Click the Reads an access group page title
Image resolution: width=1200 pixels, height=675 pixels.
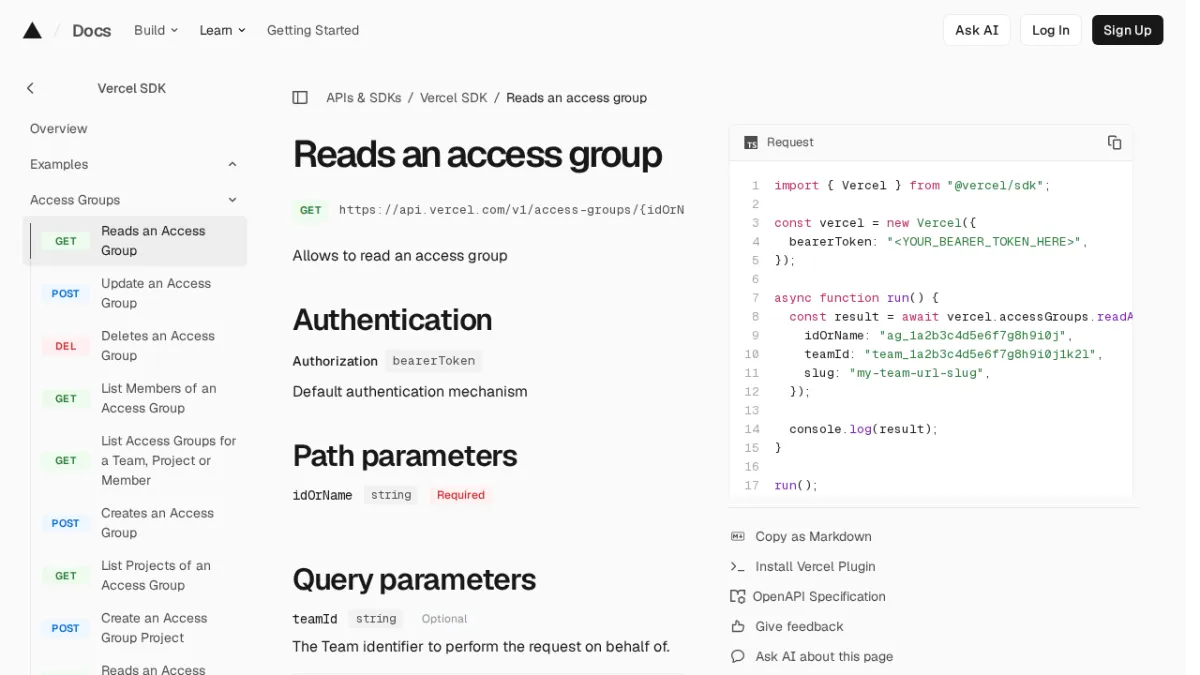coord(477,155)
